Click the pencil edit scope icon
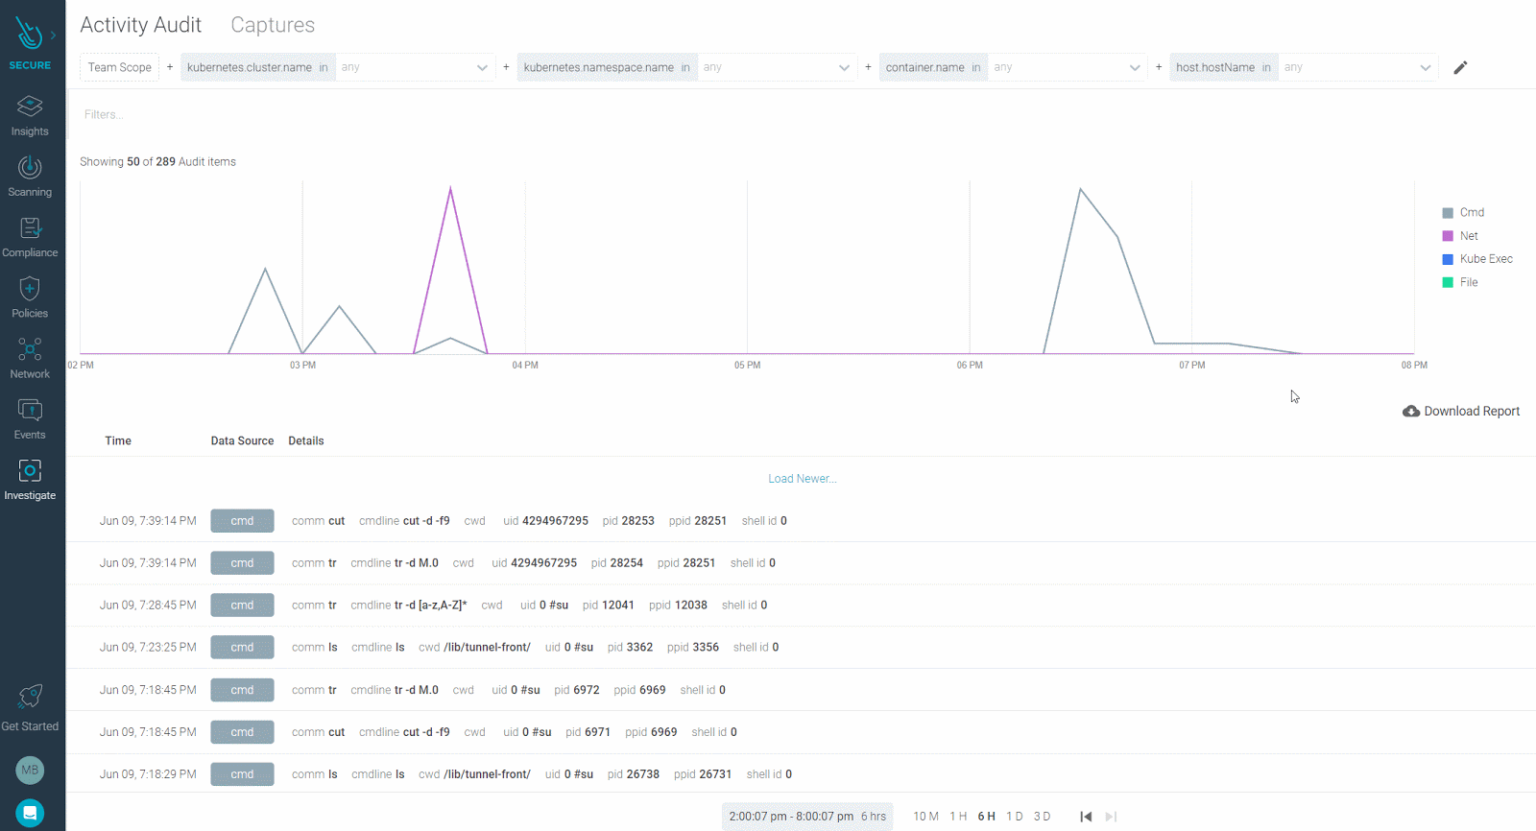 tap(1460, 68)
